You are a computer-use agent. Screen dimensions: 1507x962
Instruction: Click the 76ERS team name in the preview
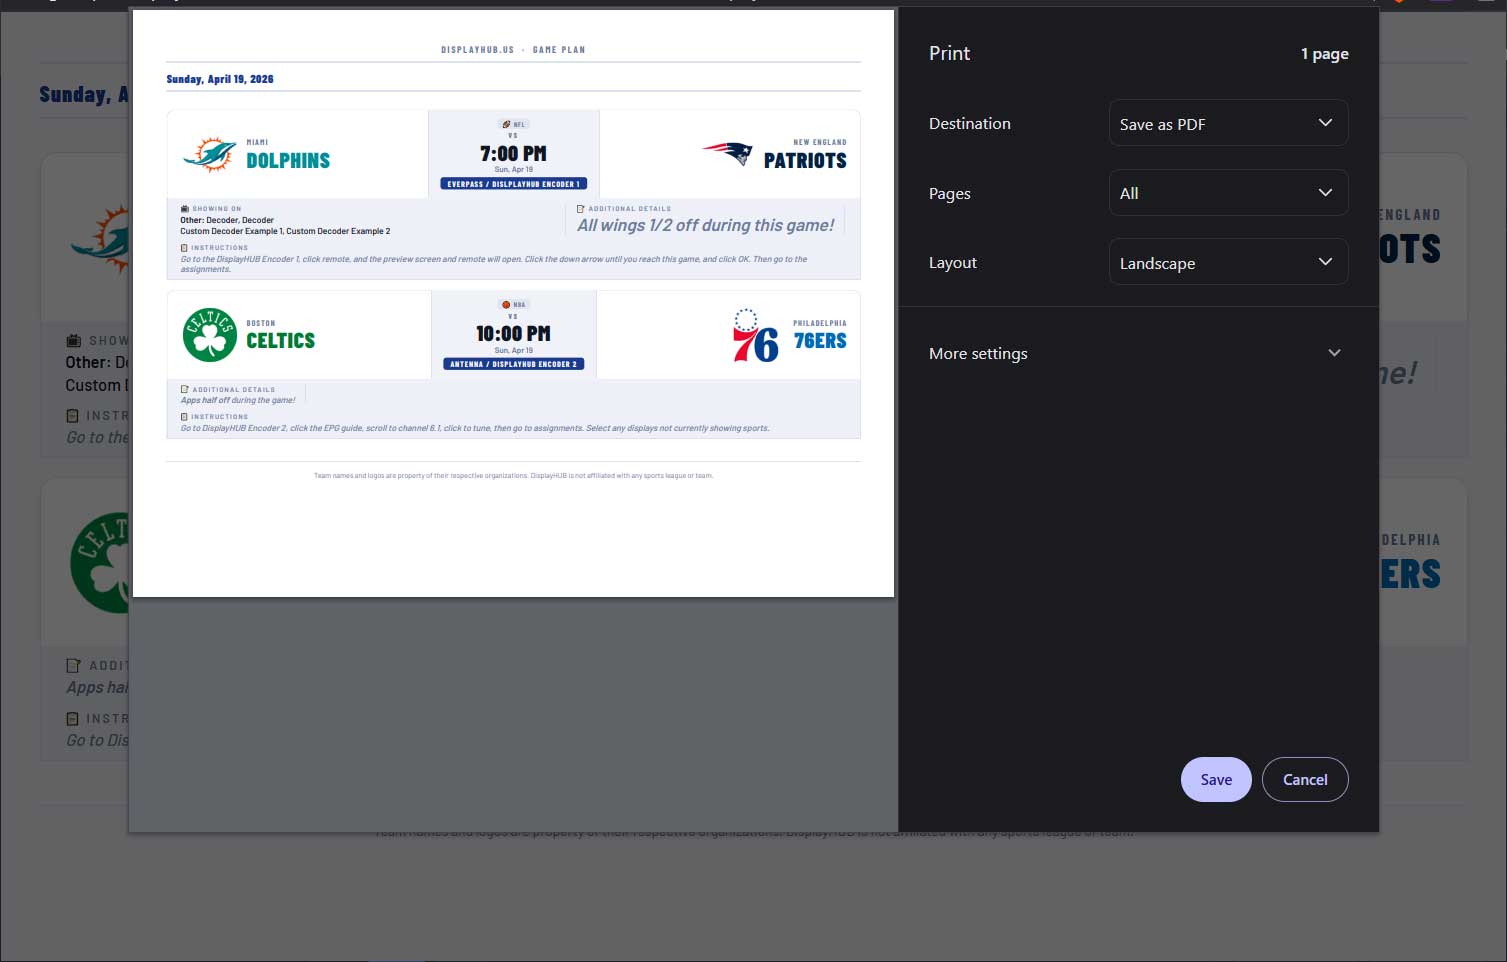pos(820,340)
